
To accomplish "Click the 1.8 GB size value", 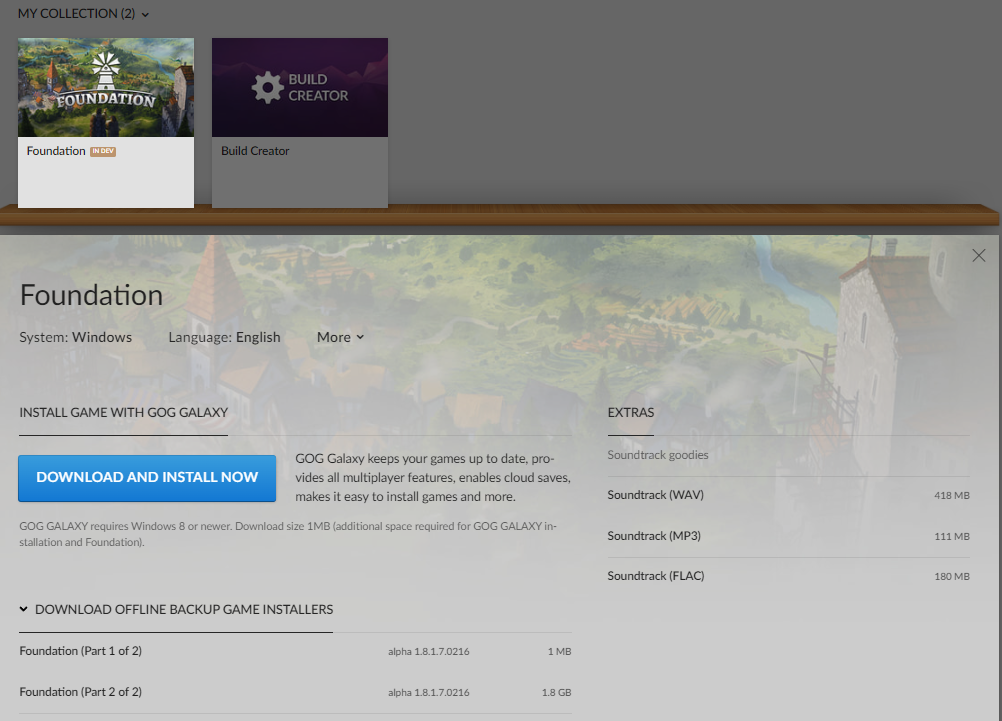I will coord(557,692).
